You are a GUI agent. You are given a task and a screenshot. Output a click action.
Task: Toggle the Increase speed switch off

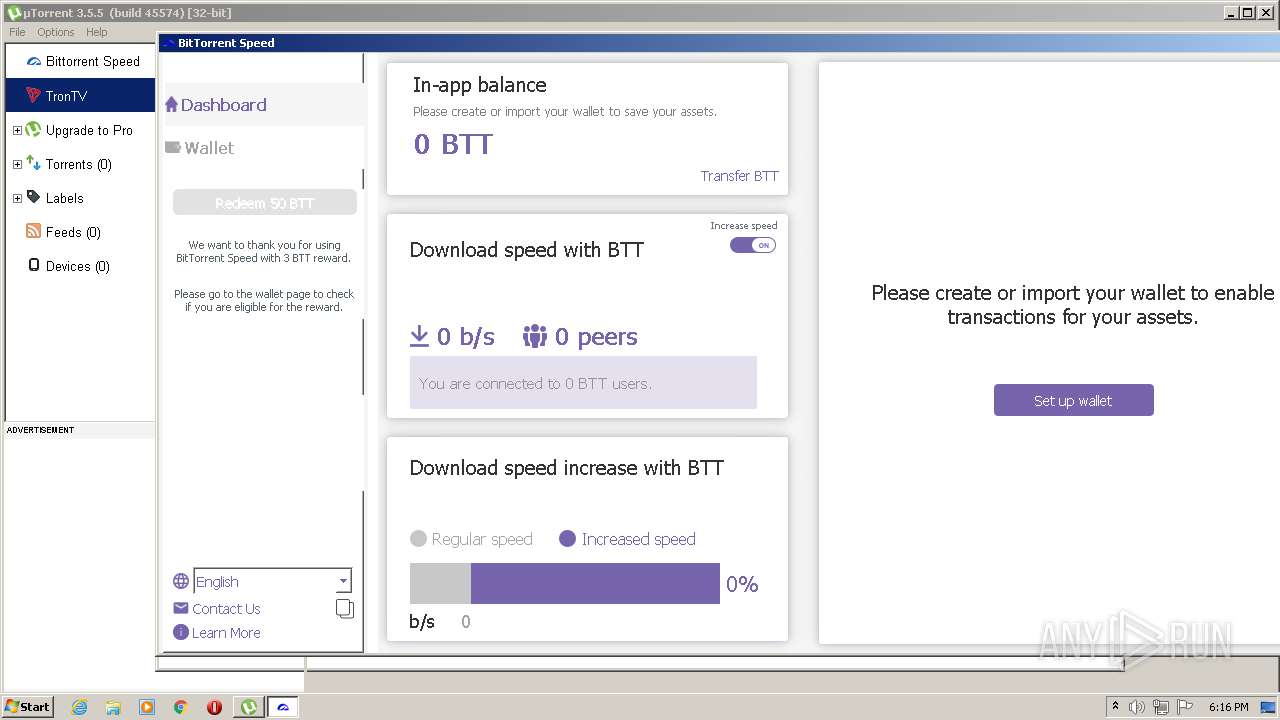(753, 245)
